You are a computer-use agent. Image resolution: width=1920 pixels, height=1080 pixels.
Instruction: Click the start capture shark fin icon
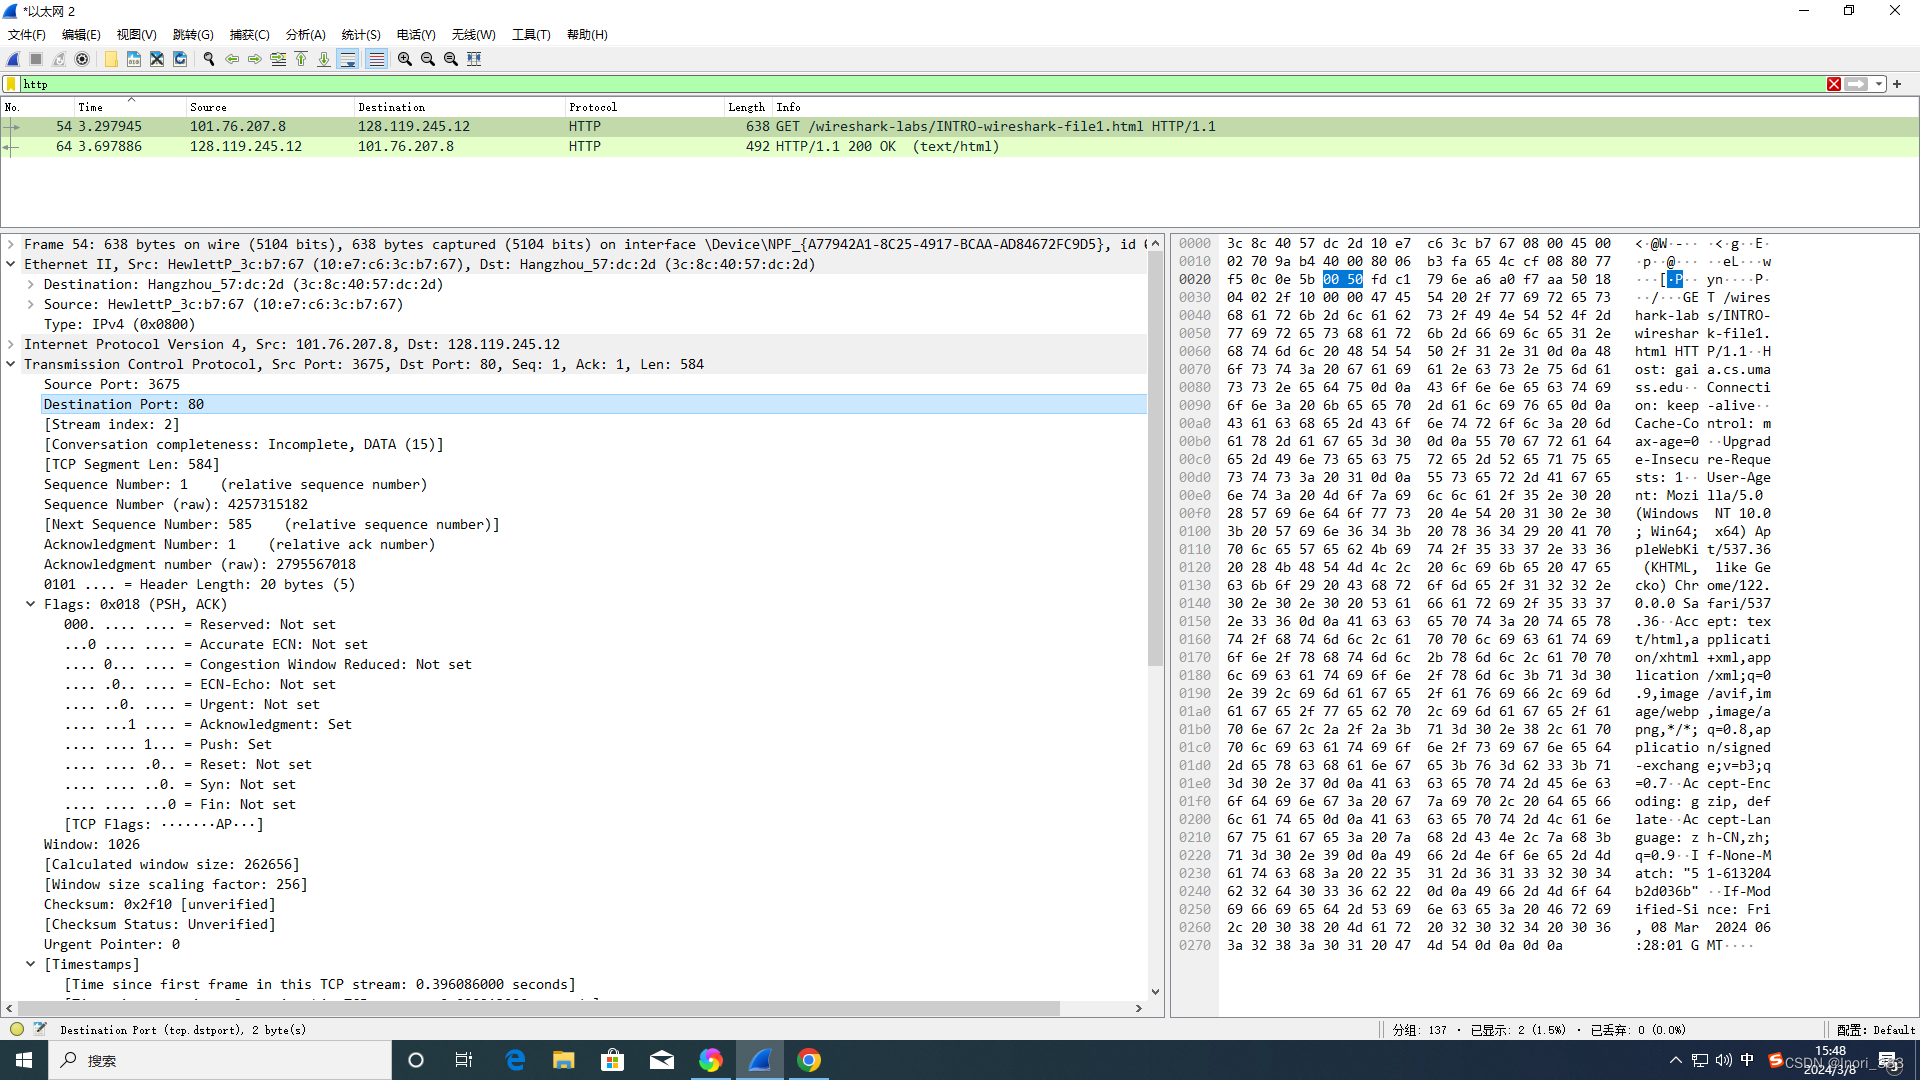[13, 59]
